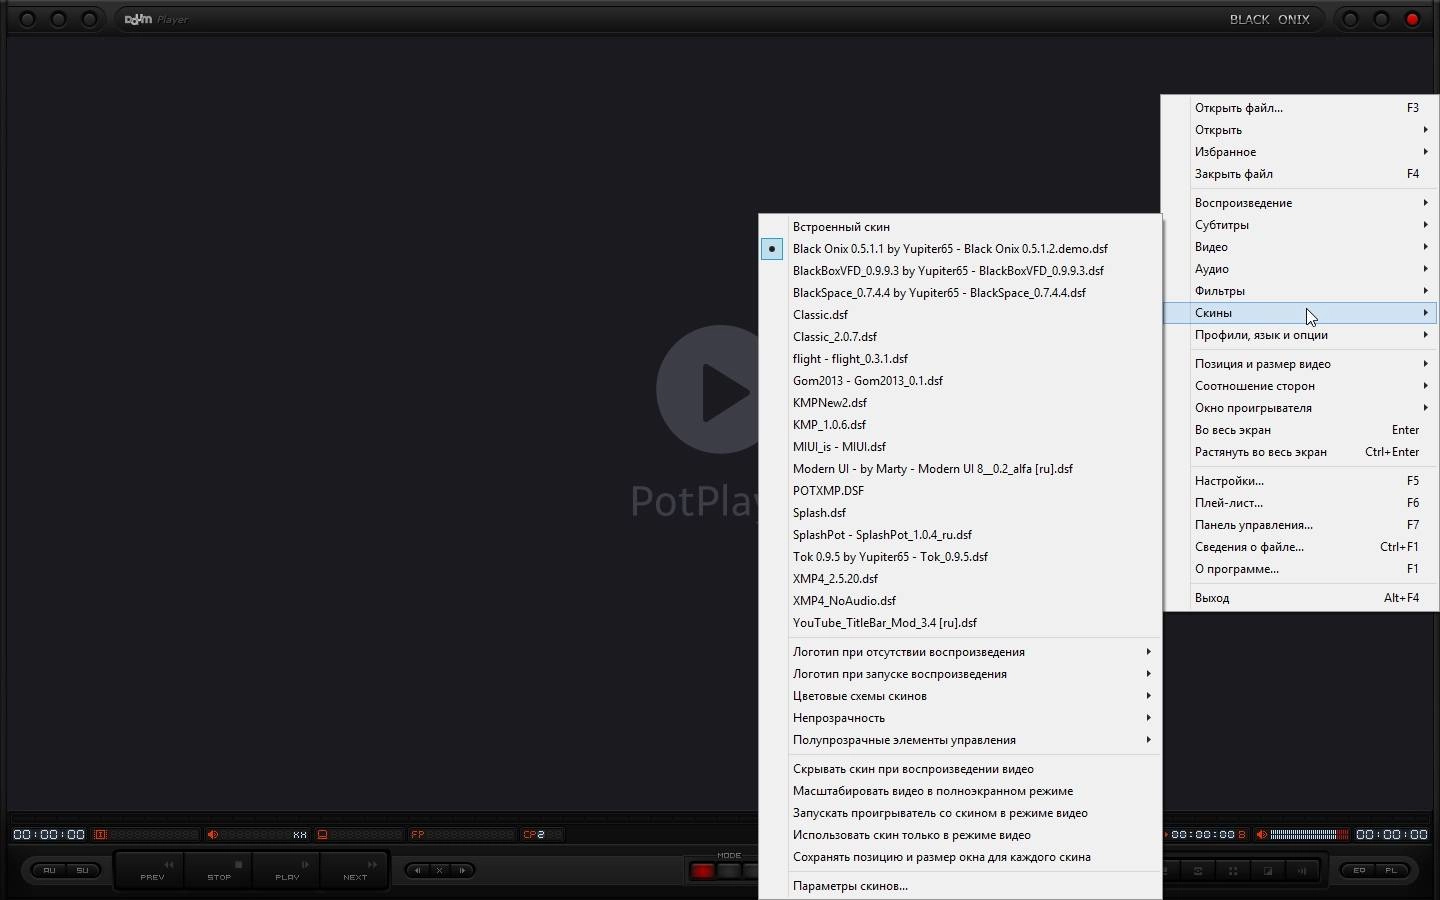Toggle Скрывать скин при воспроизведении видео
Image resolution: width=1440 pixels, height=900 pixels.
(x=960, y=769)
